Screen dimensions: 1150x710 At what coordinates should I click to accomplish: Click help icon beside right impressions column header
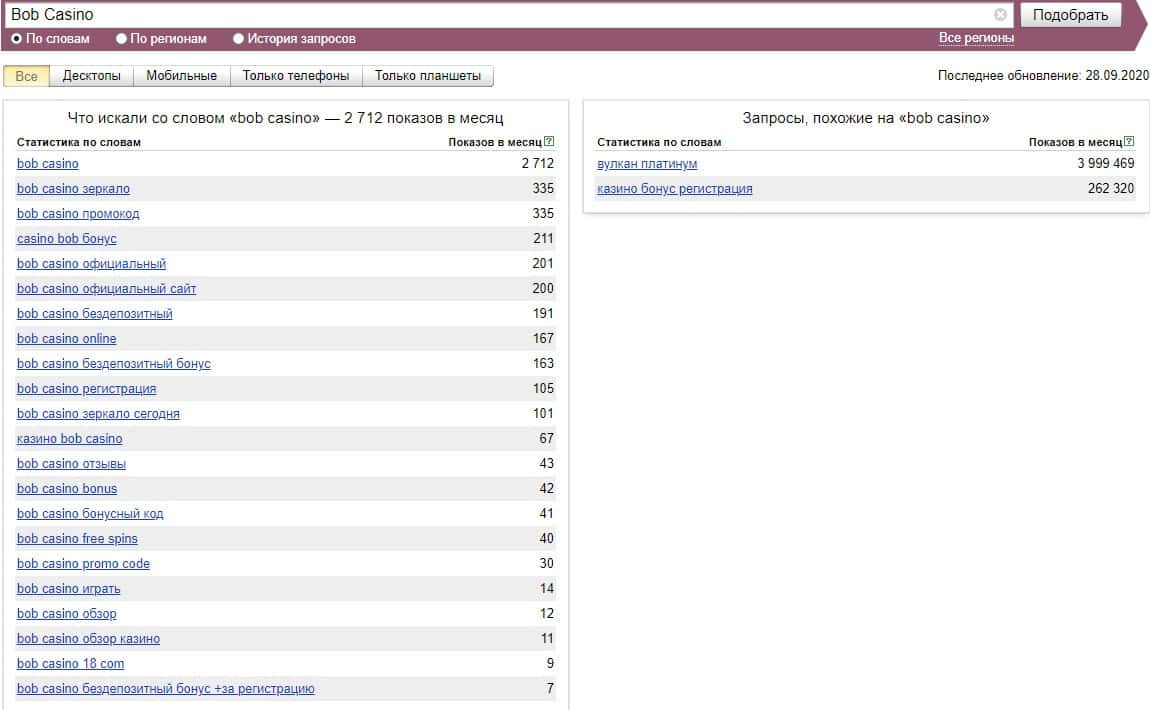coord(1129,142)
